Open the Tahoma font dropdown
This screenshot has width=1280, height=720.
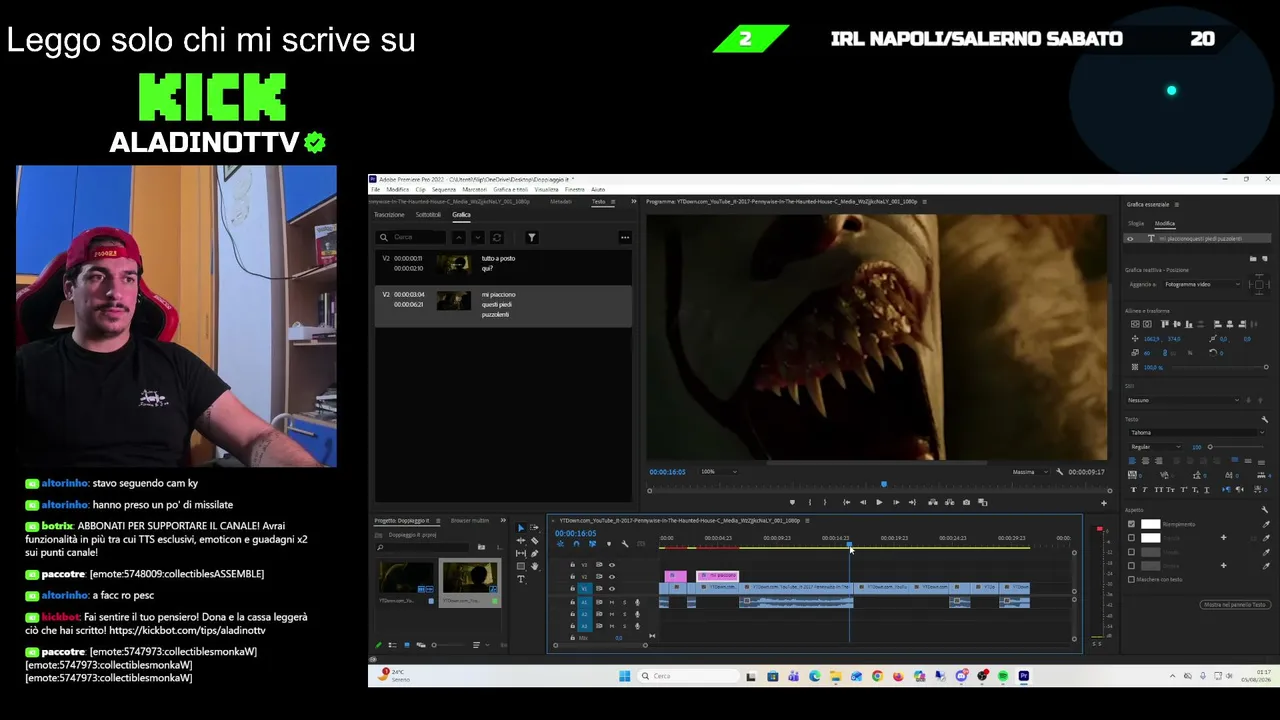coord(1196,432)
